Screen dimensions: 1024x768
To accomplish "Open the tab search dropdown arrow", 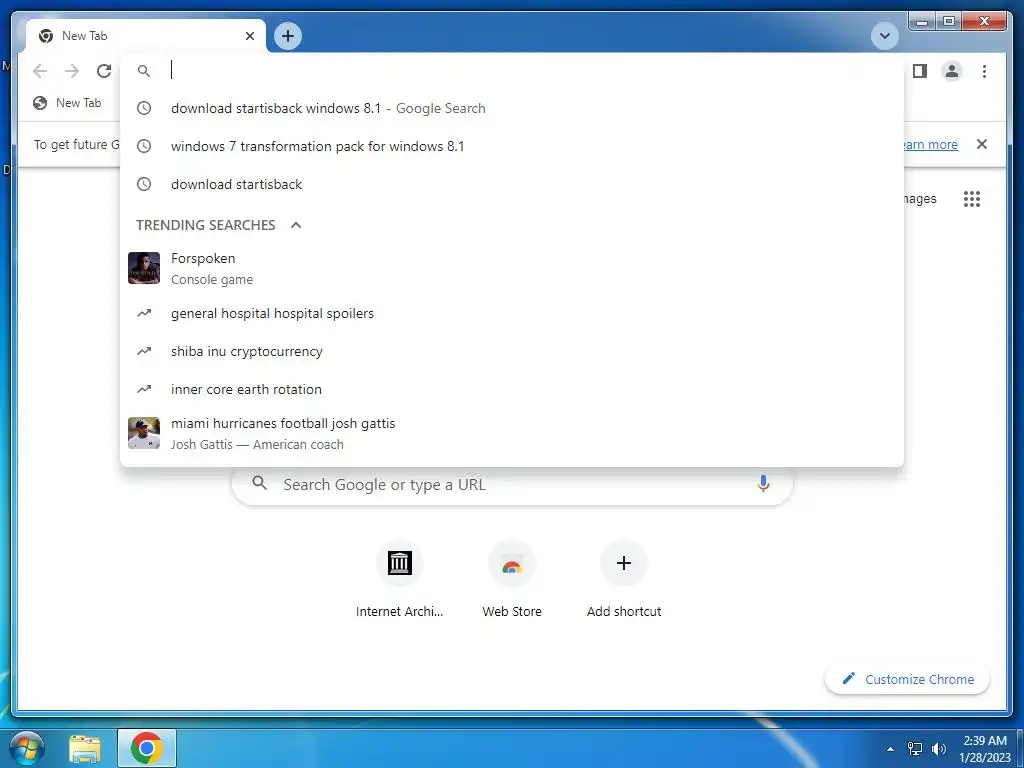I will [884, 35].
